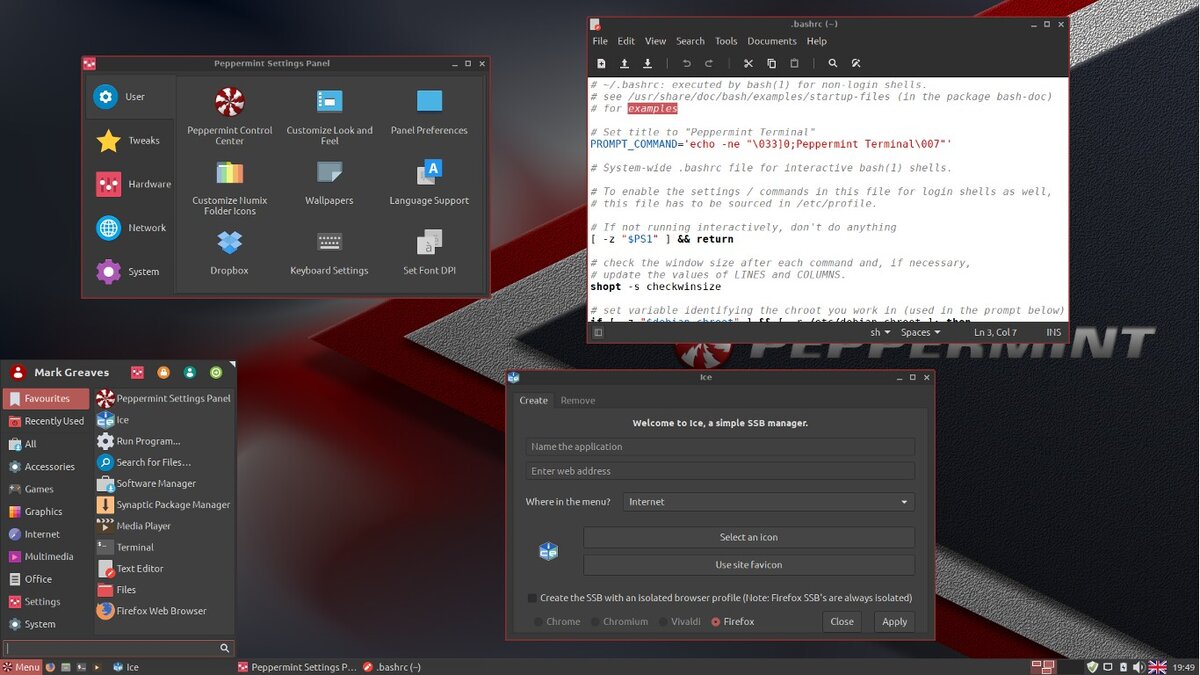This screenshot has height=675, width=1200.
Task: Open 'Where in the menu?' Internet dropdown
Action: coord(769,502)
